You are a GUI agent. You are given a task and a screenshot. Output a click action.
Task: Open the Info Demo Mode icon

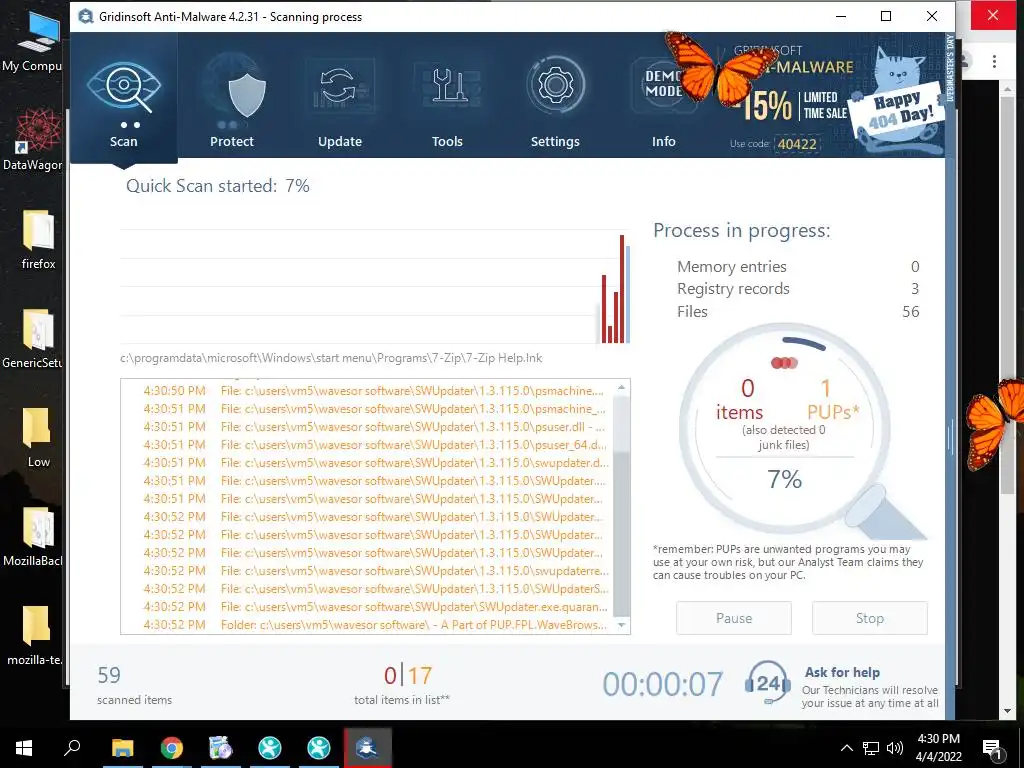click(662, 84)
